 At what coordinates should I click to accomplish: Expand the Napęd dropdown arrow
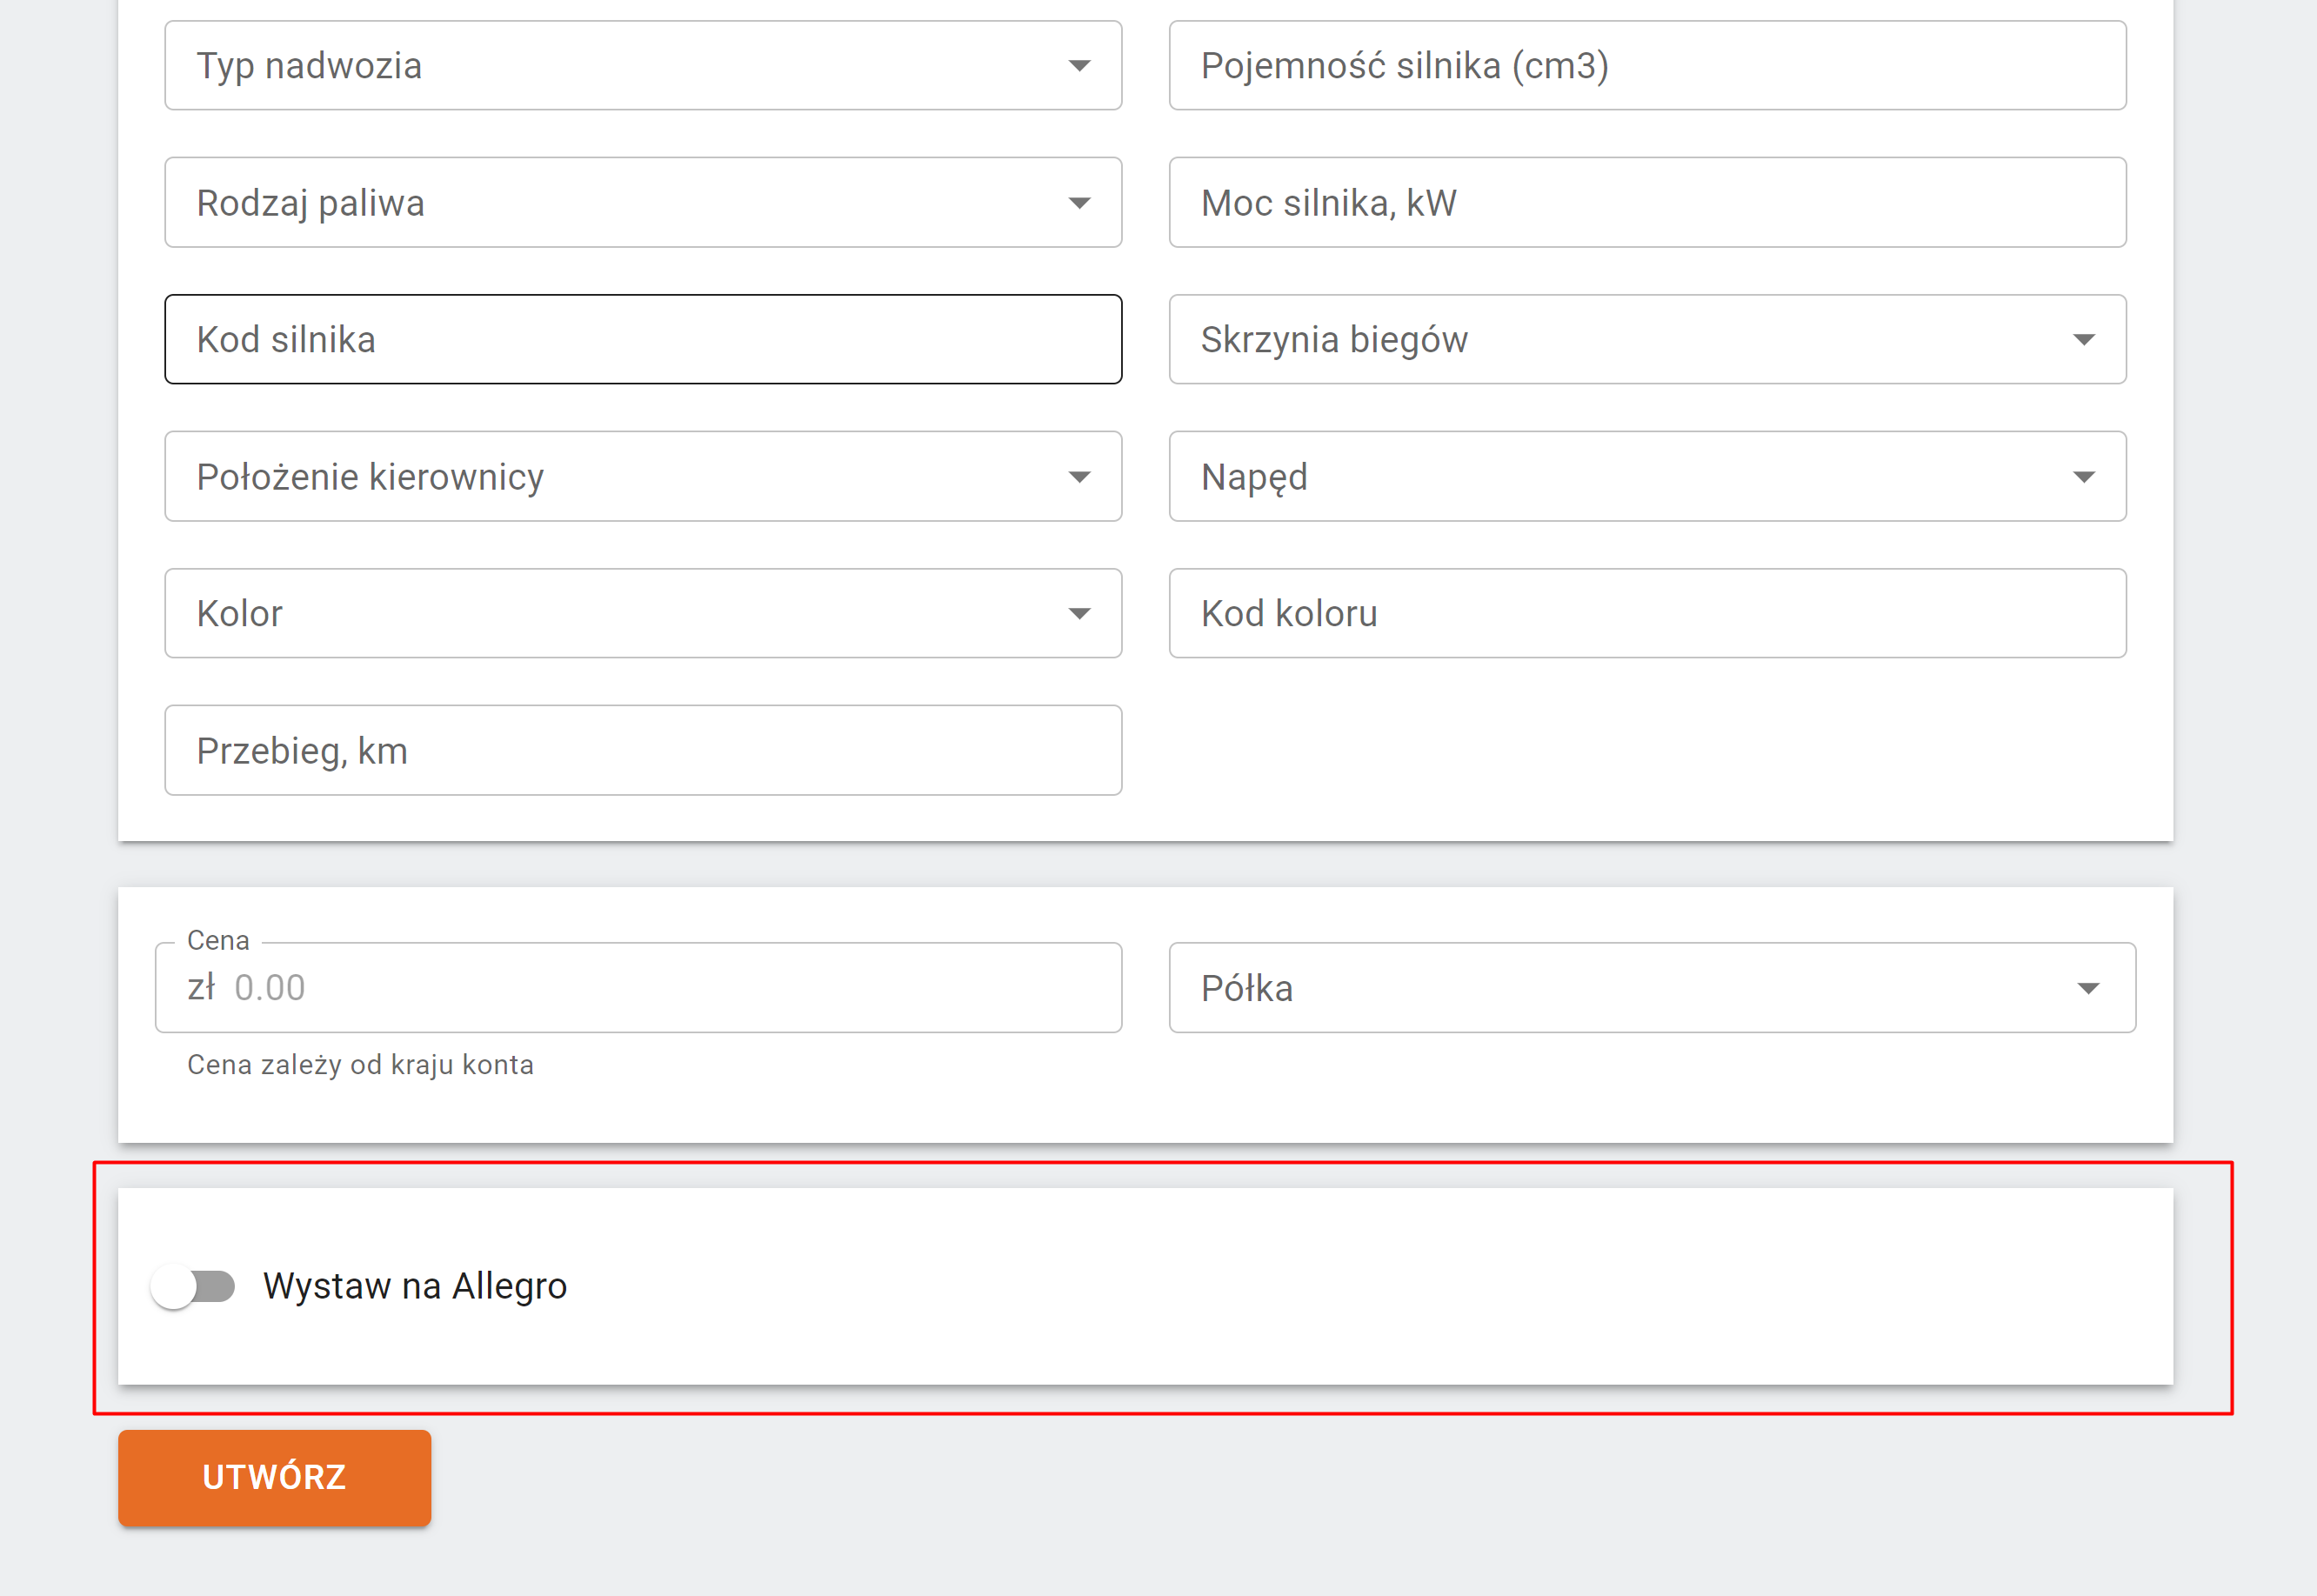(2083, 477)
